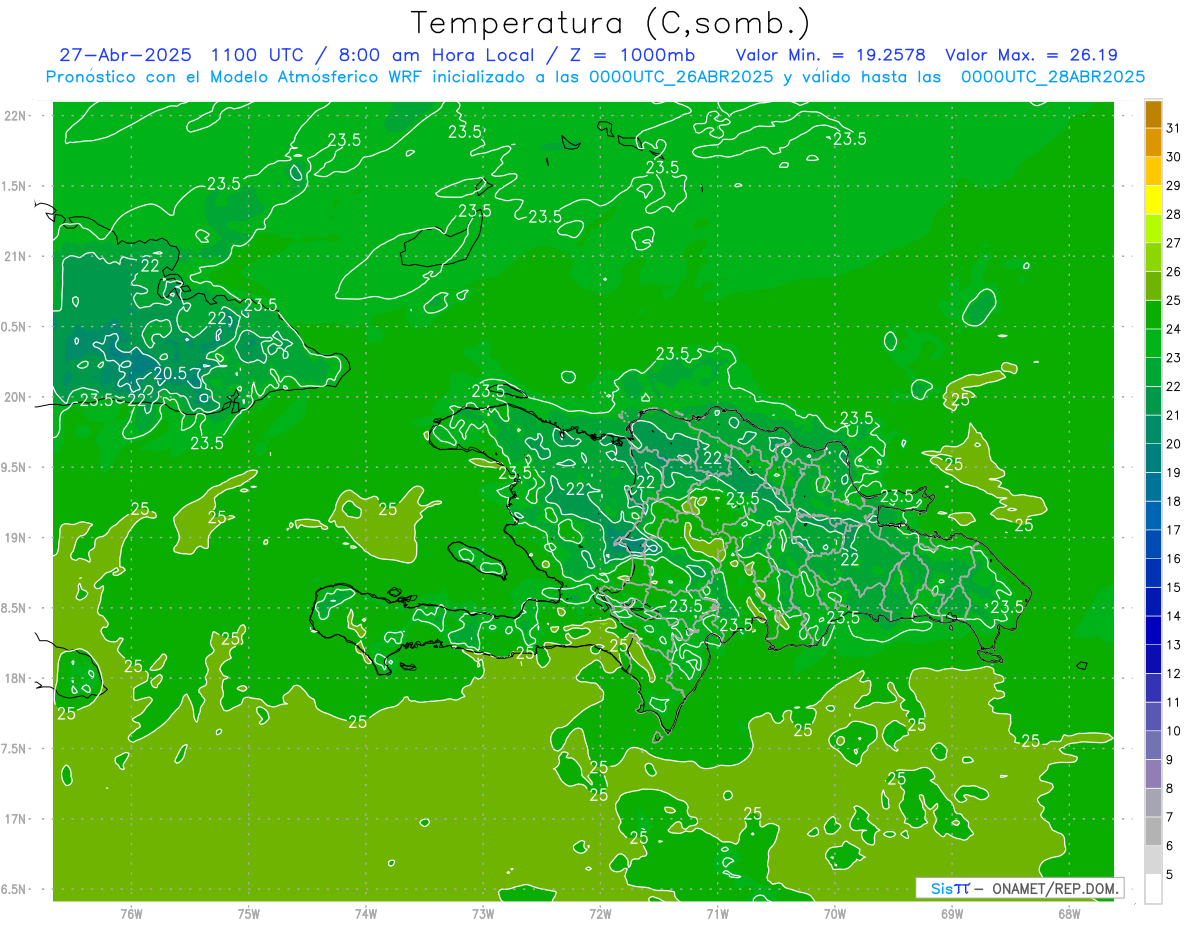Click the "21N" latitude axis label
Image resolution: width=1200 pixels, height=927 pixels.
click(16, 256)
